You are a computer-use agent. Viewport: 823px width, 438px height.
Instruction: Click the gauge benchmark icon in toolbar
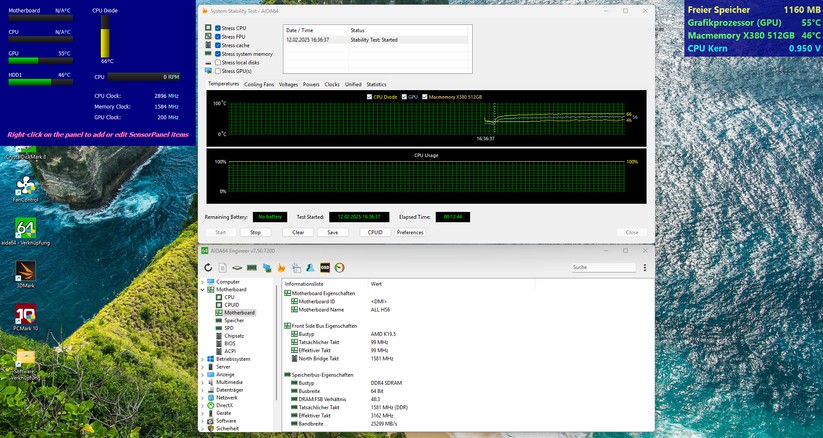(339, 267)
